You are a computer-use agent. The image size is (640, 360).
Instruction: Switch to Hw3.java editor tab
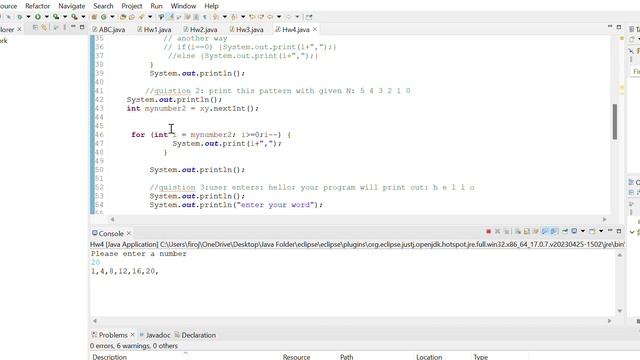(x=247, y=29)
